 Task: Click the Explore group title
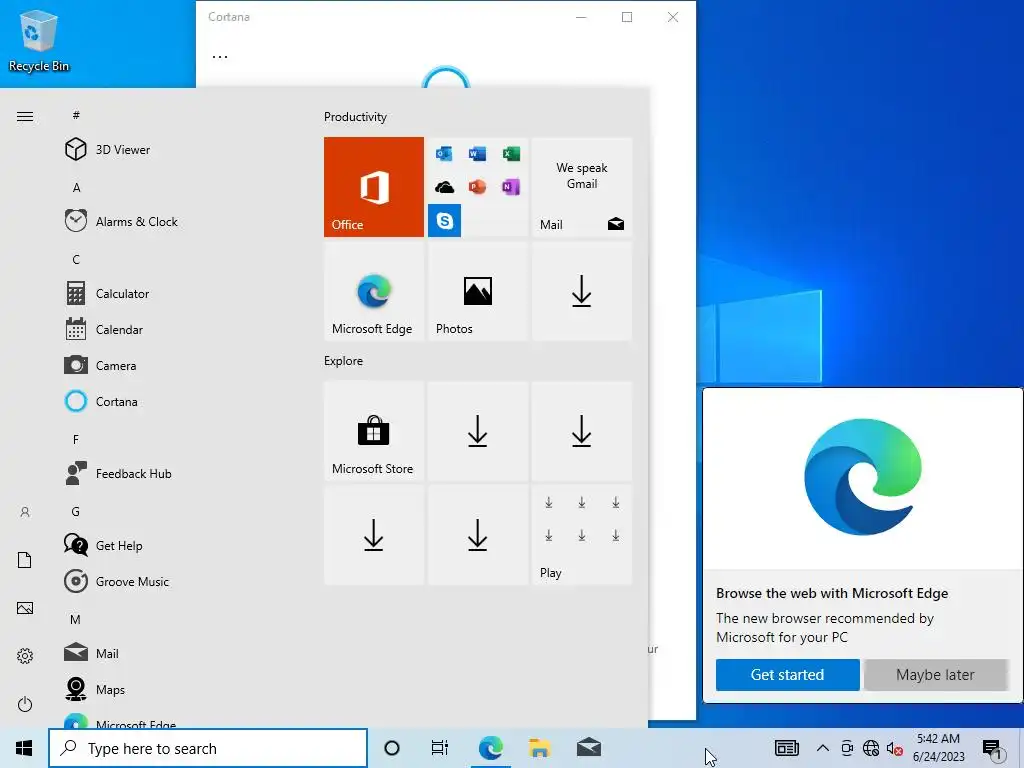tap(344, 360)
